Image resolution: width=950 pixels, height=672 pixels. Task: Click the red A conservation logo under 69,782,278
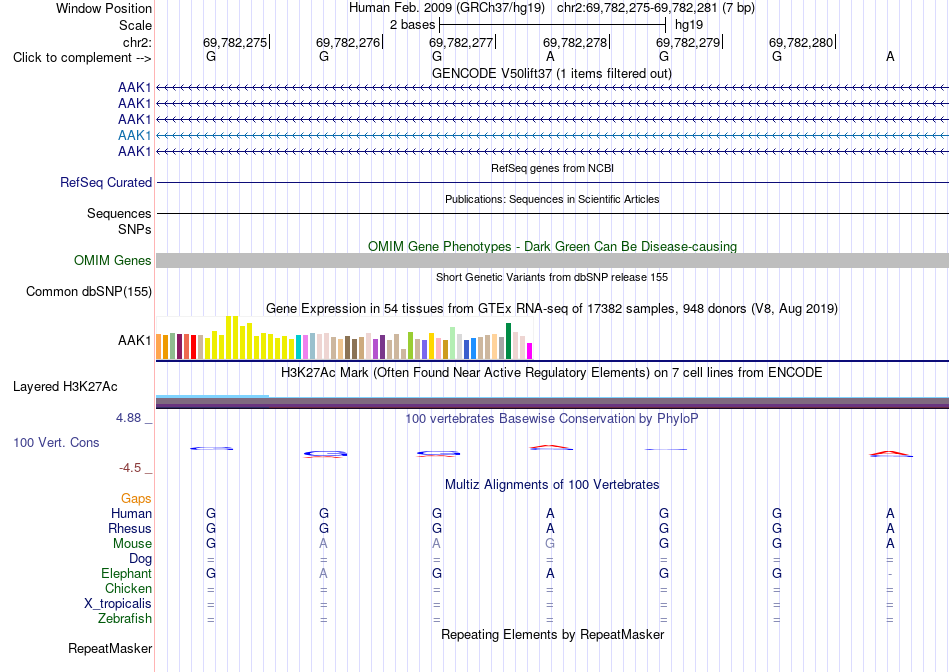pyautogui.click(x=550, y=448)
